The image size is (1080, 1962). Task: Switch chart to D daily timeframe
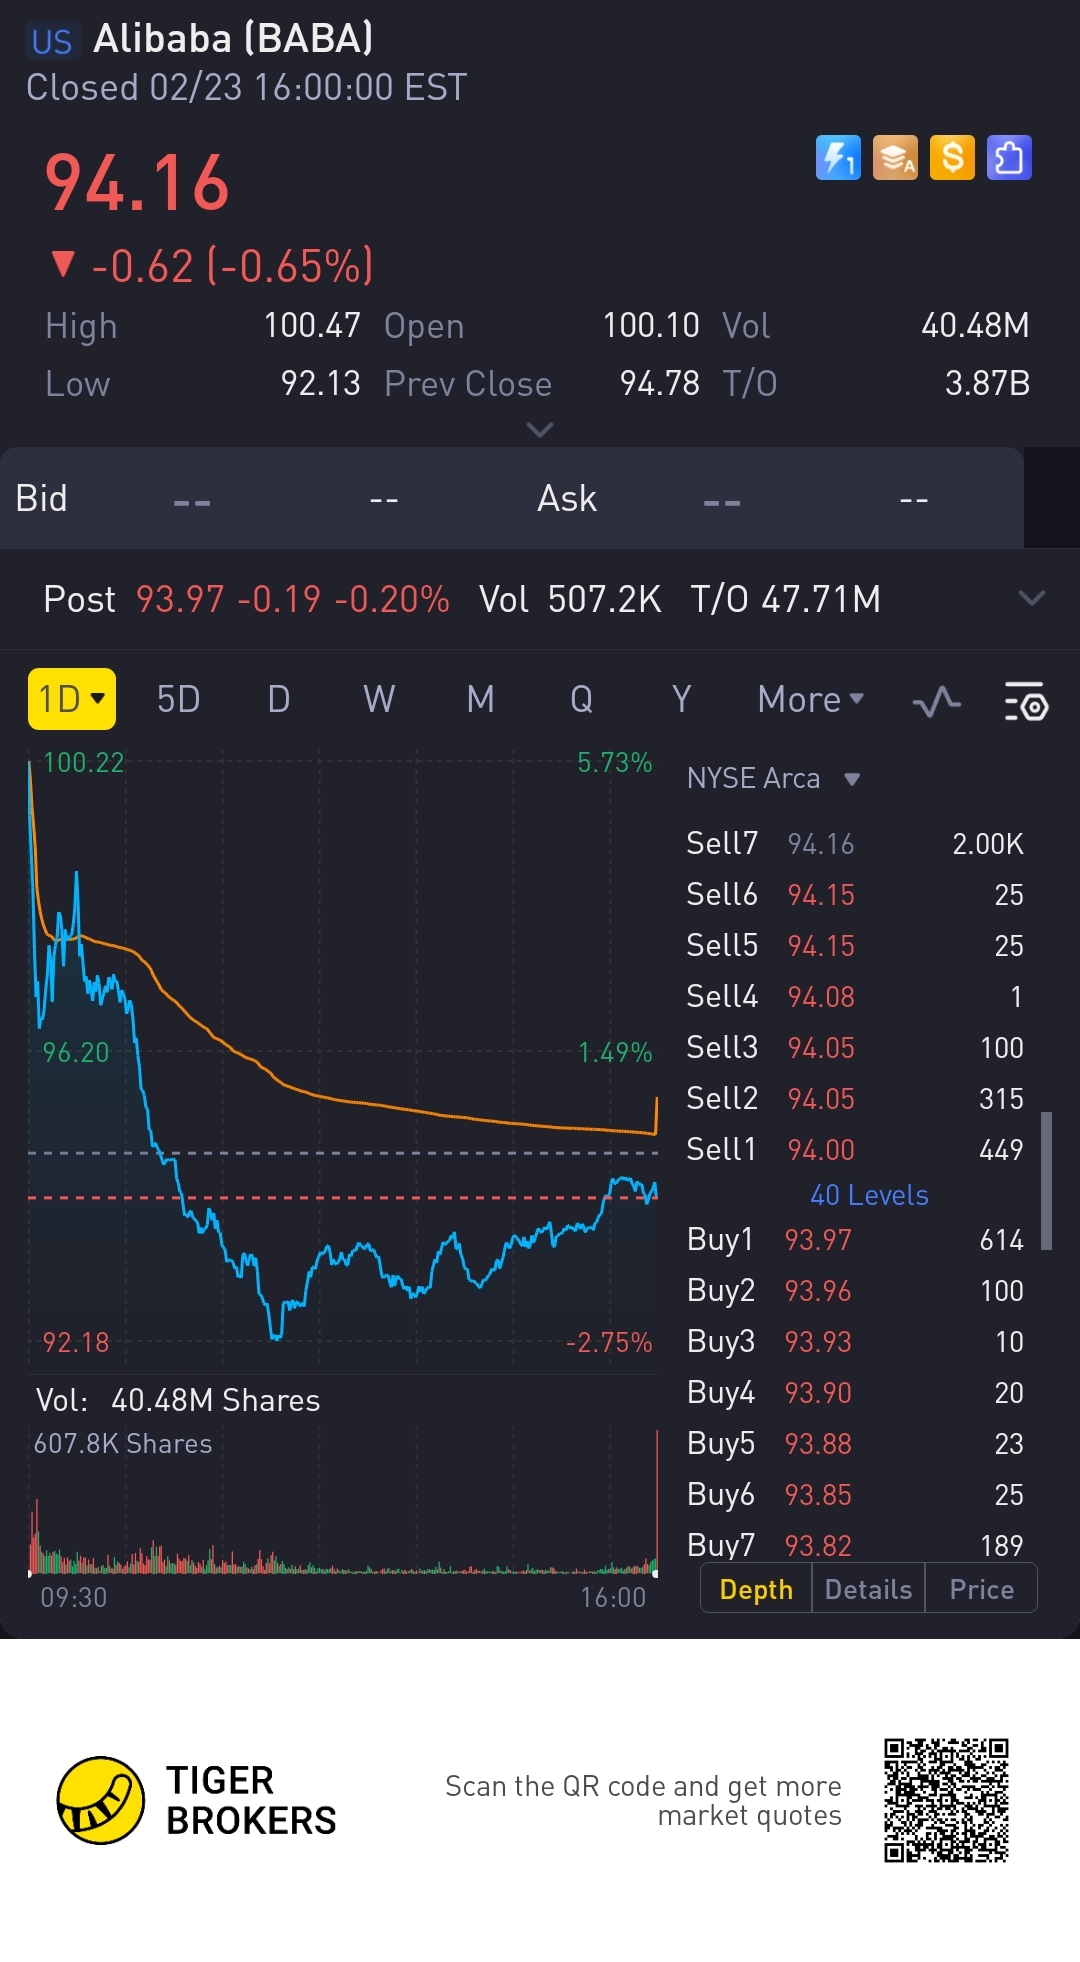(x=279, y=699)
